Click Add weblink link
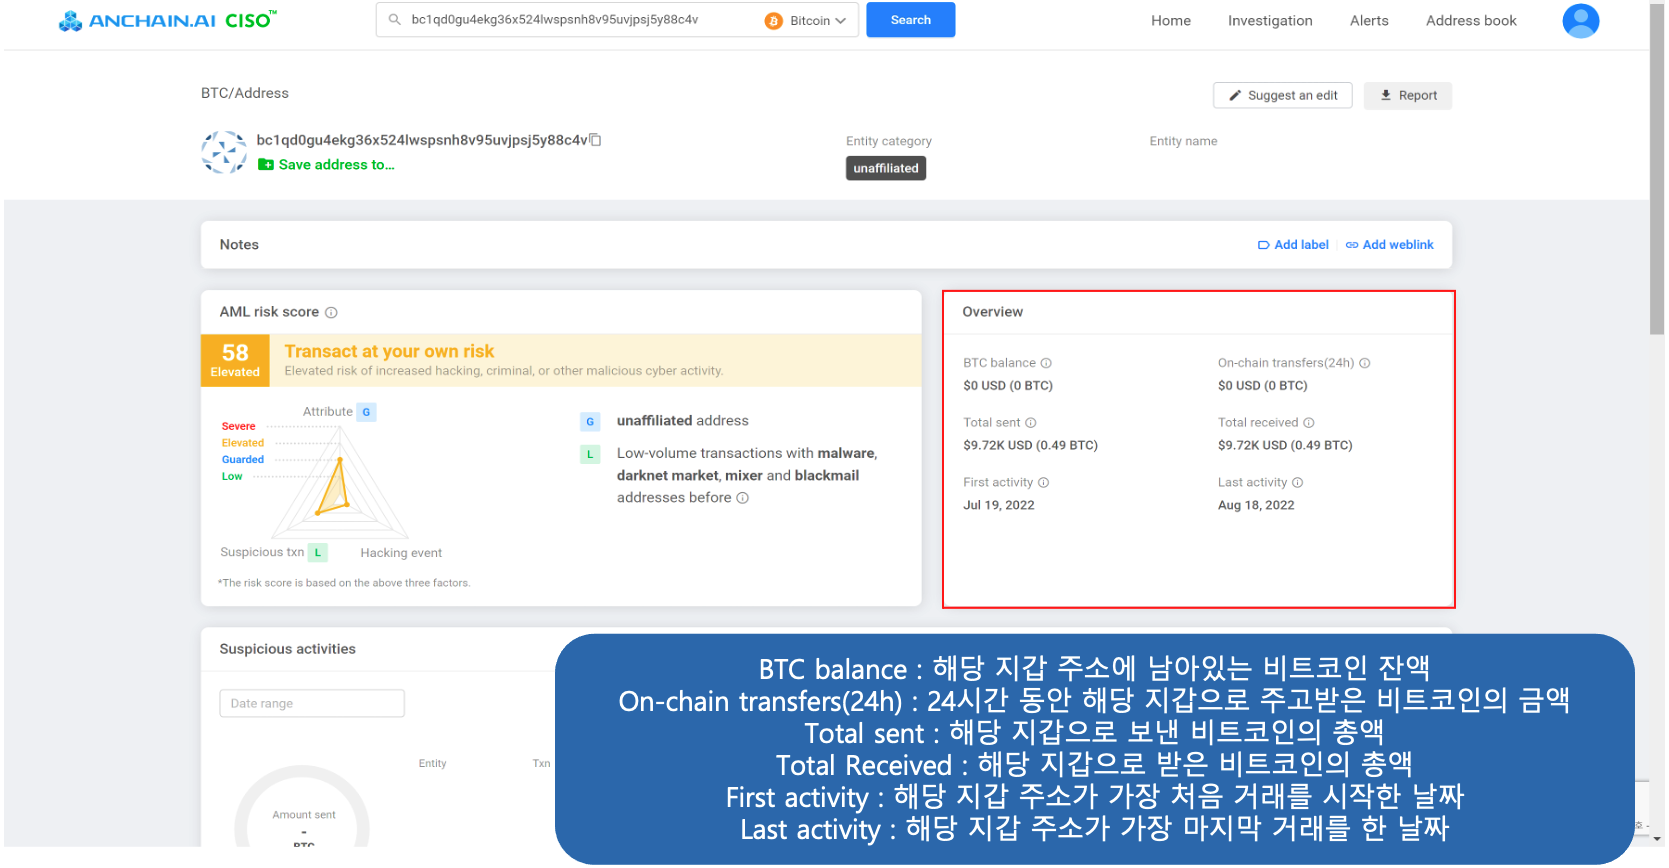The width and height of the screenshot is (1669, 868). pos(1389,245)
